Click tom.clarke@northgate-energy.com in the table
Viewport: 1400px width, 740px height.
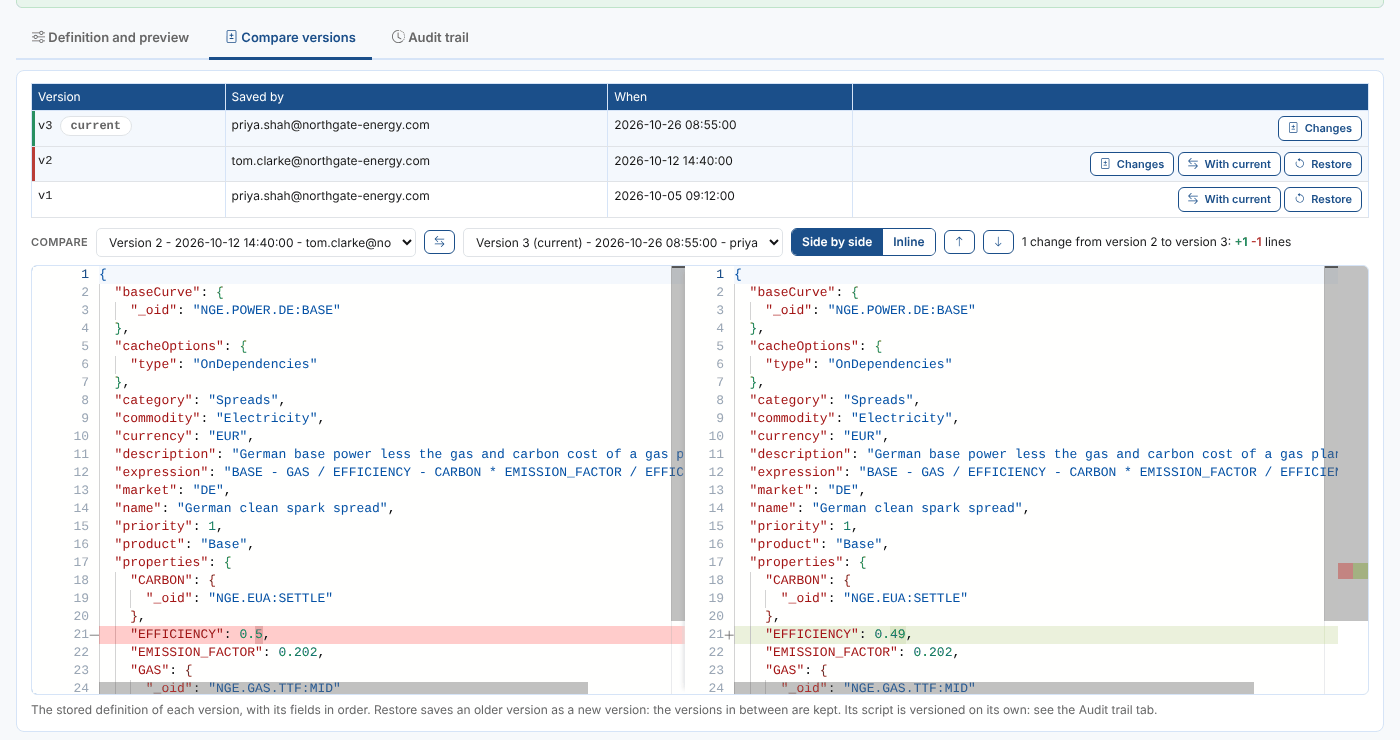[331, 161]
